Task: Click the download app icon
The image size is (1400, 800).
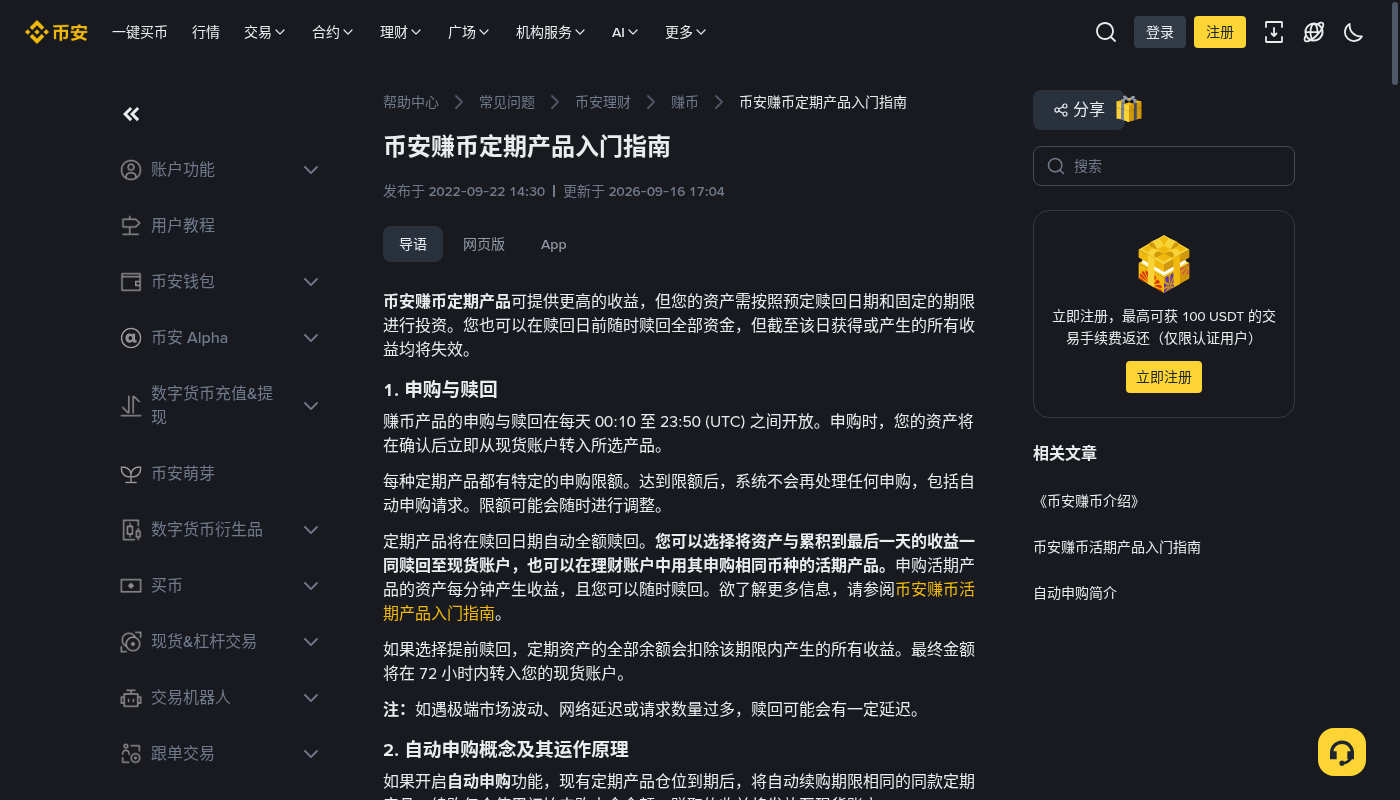Action: tap(1274, 32)
